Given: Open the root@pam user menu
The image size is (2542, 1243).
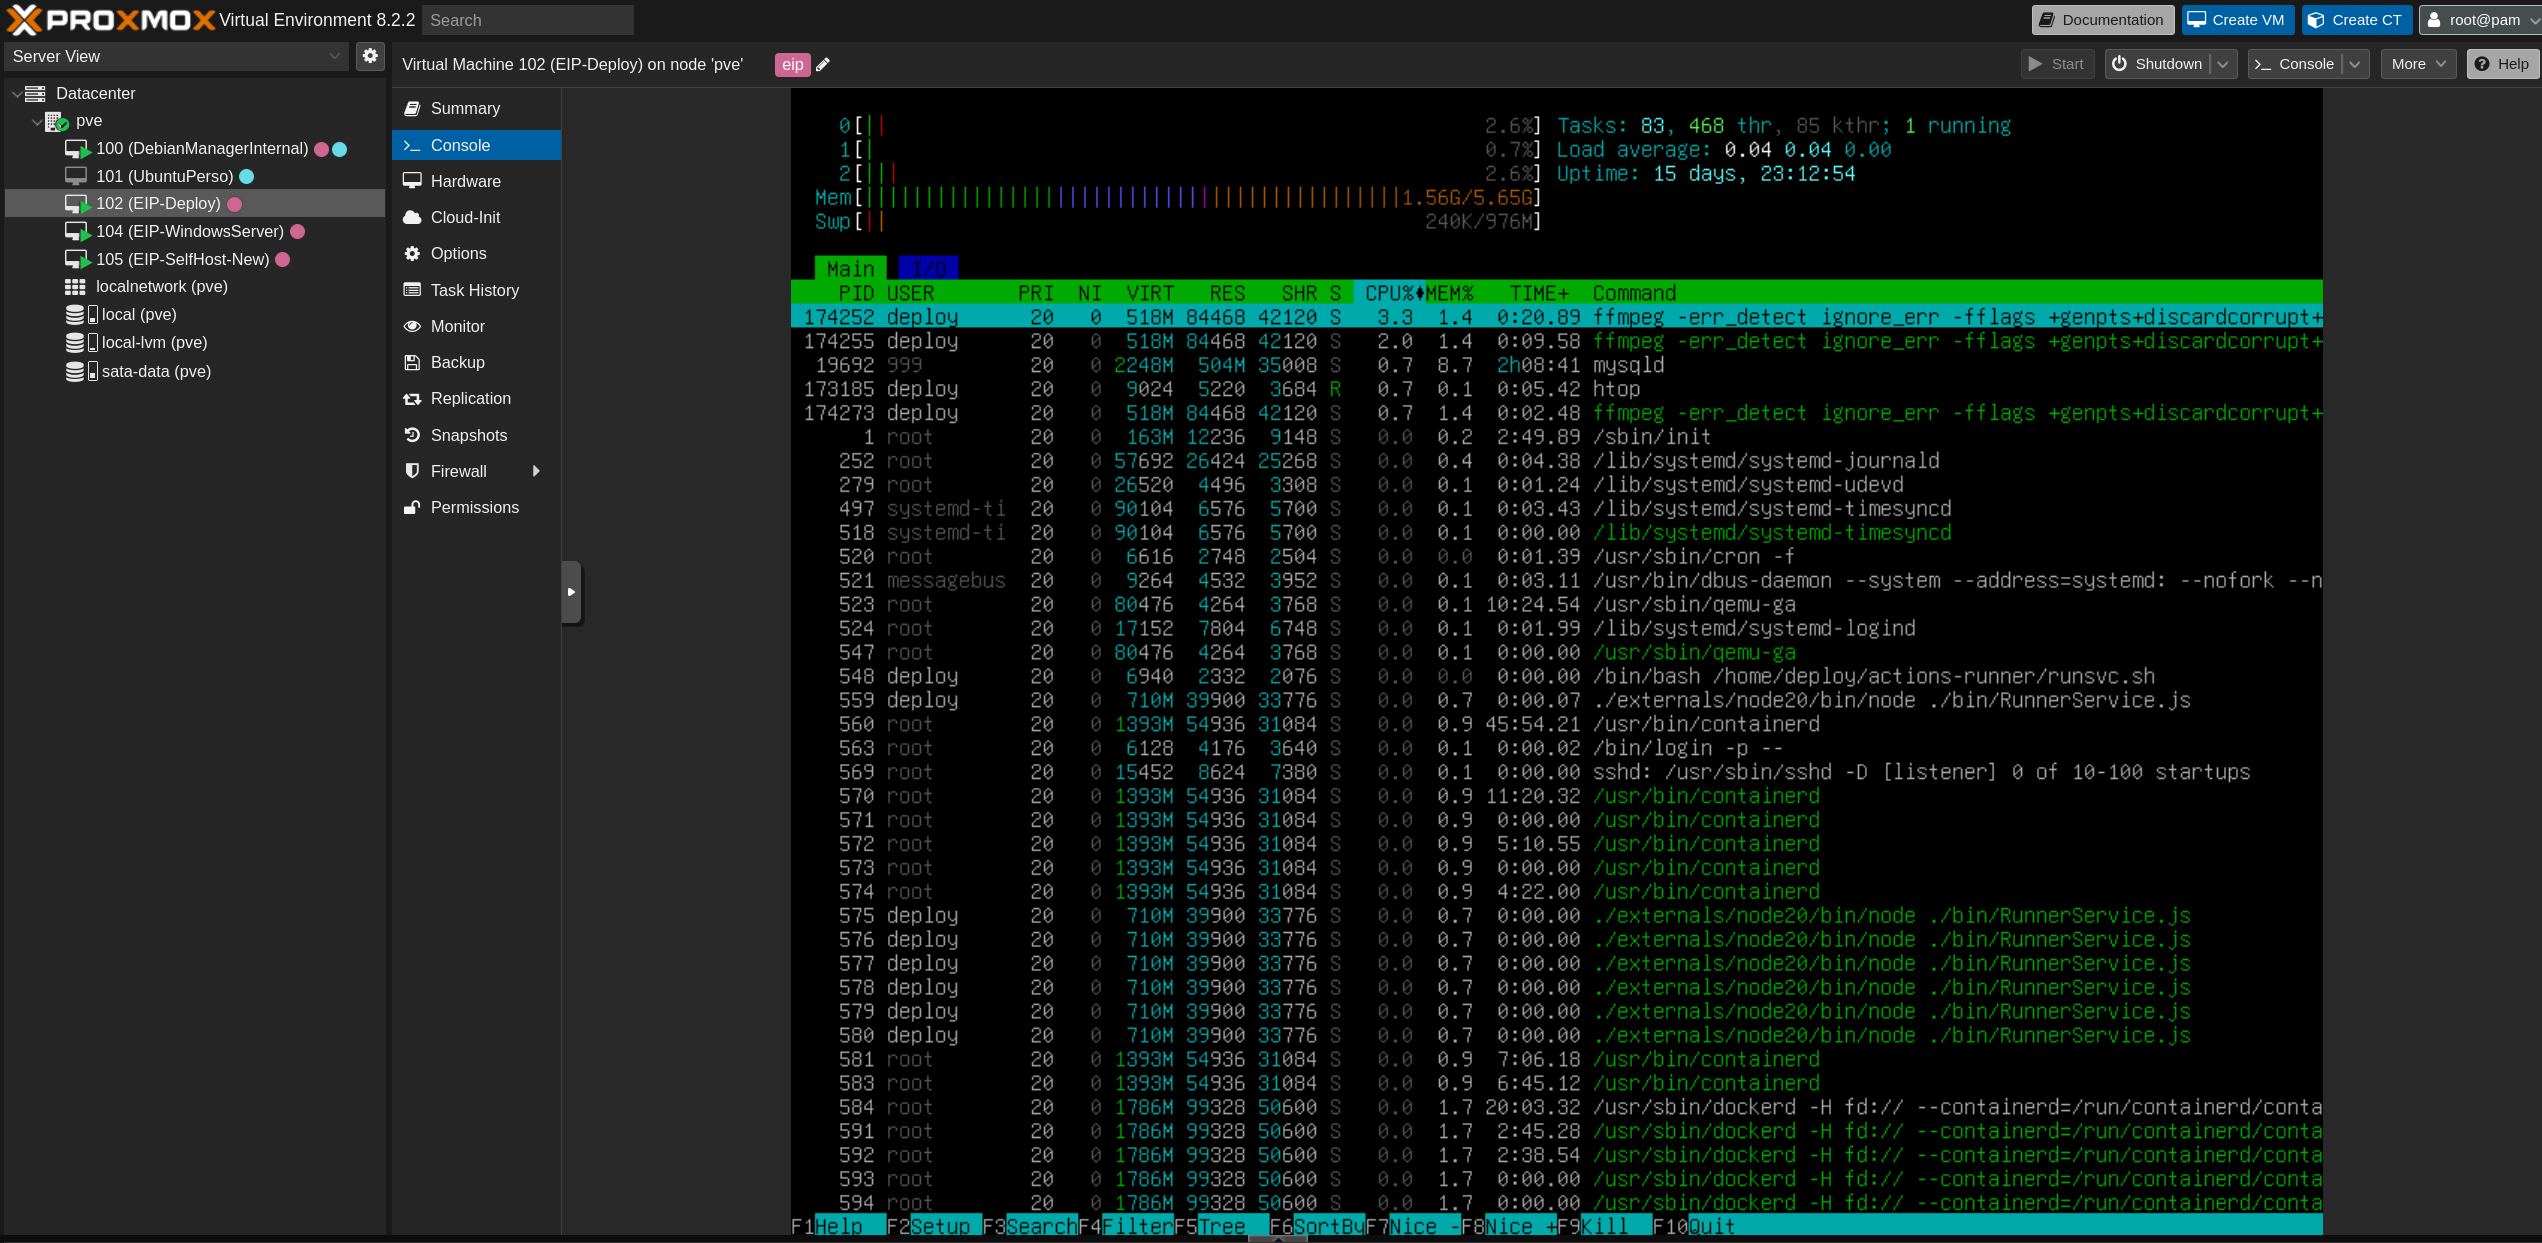Looking at the screenshot, I should pyautogui.click(x=2481, y=20).
